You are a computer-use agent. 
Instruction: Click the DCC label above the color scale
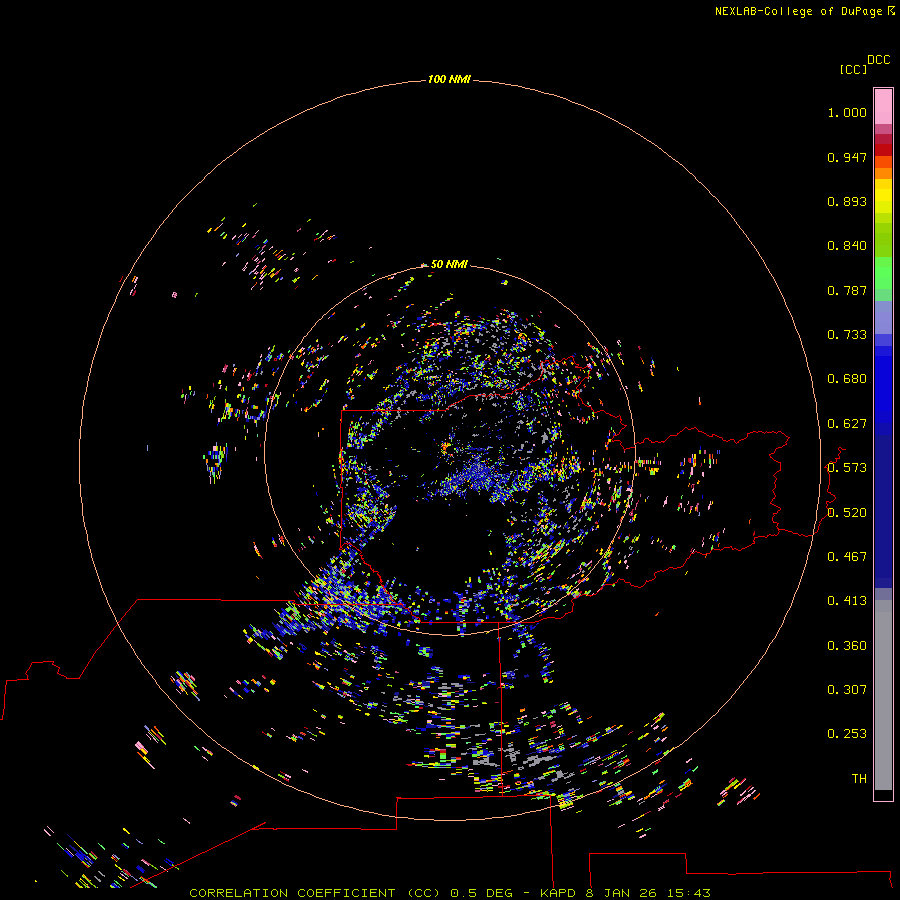coord(879,60)
